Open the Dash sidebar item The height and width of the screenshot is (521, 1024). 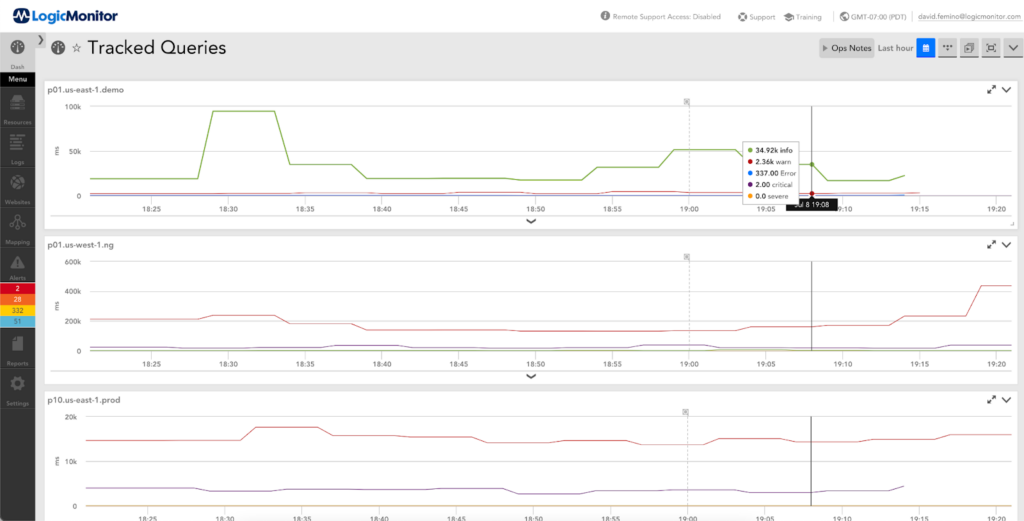click(x=18, y=52)
